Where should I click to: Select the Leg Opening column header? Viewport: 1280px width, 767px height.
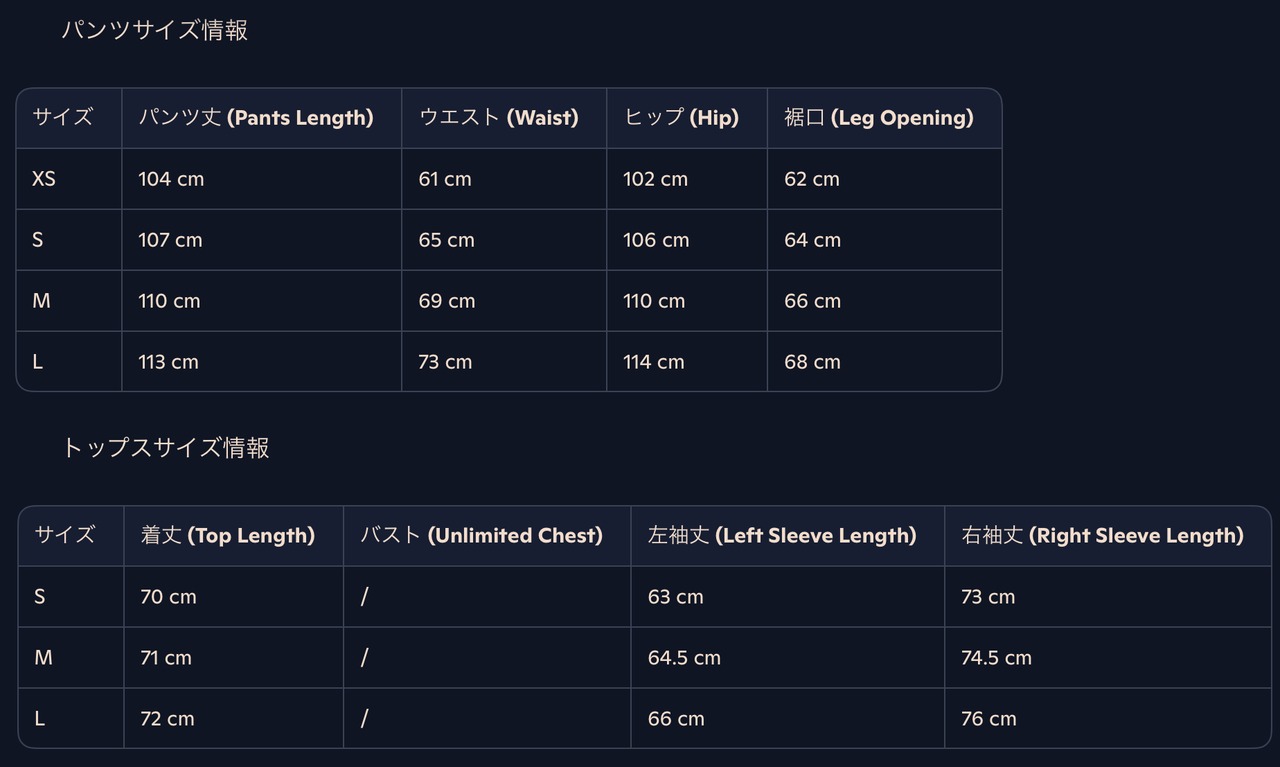pos(878,118)
